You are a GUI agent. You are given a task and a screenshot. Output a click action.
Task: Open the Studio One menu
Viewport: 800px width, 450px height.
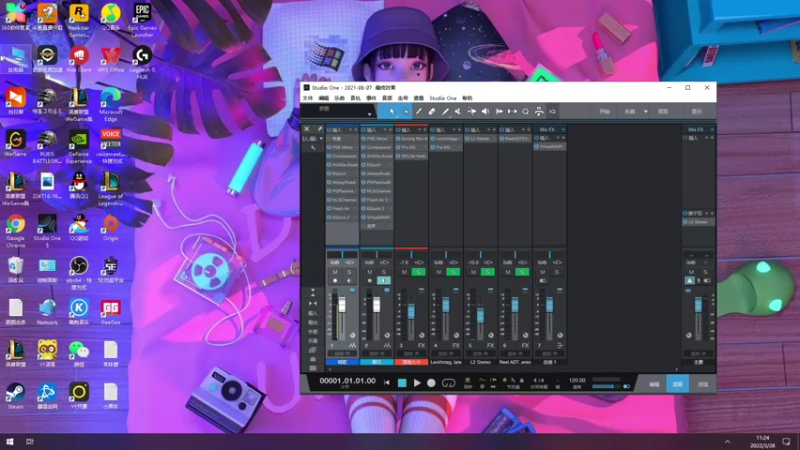[443, 98]
